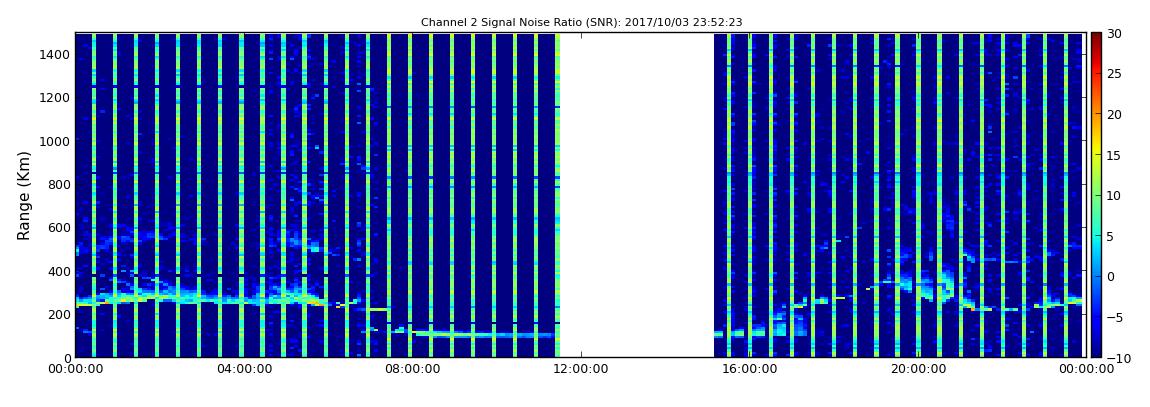Click the 20:00:00 time axis label
The image size is (1150, 407).
pyautogui.click(x=918, y=370)
